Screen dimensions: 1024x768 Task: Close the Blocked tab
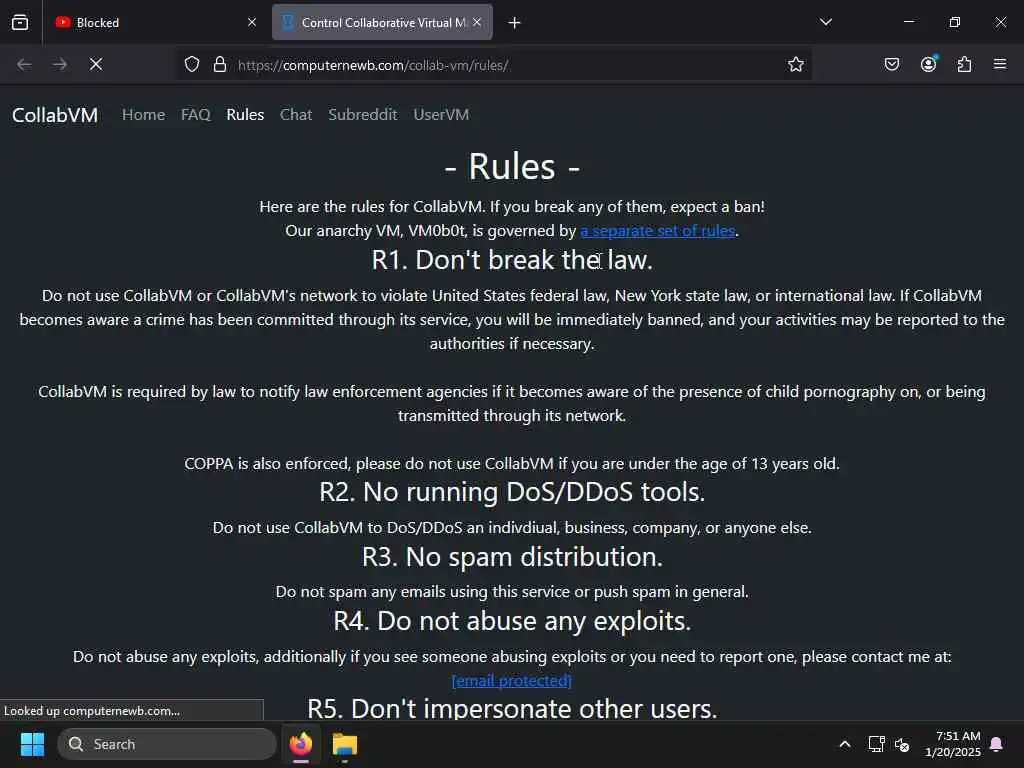252,22
